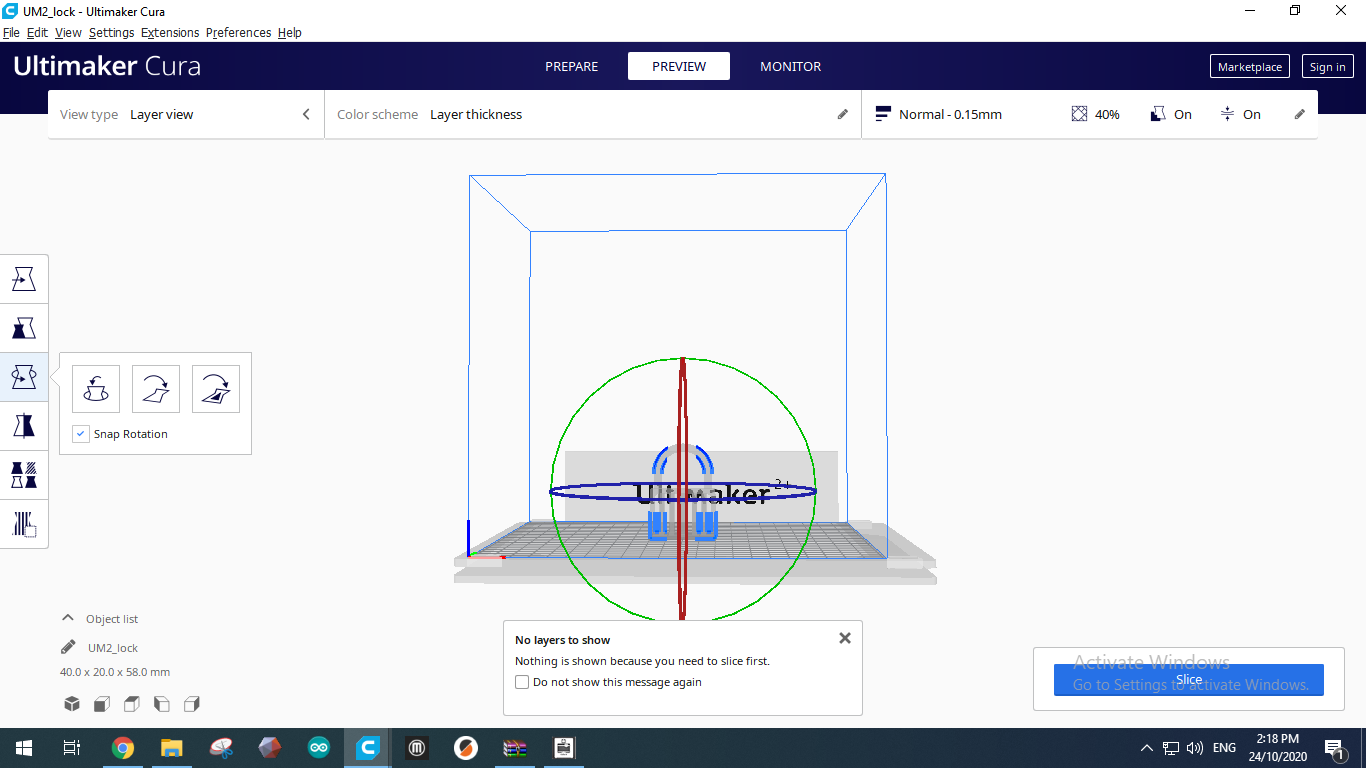This screenshot has height=768, width=1366.
Task: Switch camera to top view cube
Action: tap(132, 704)
